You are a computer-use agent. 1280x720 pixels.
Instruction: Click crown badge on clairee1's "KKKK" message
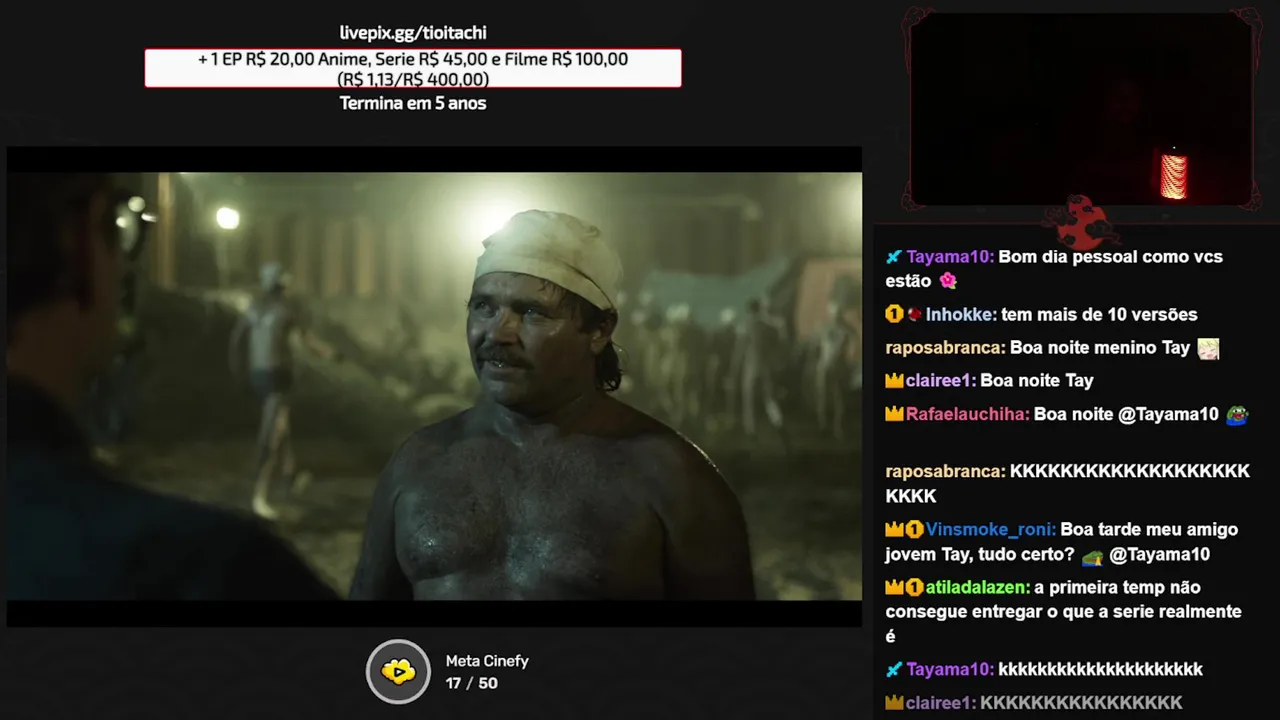tap(894, 703)
